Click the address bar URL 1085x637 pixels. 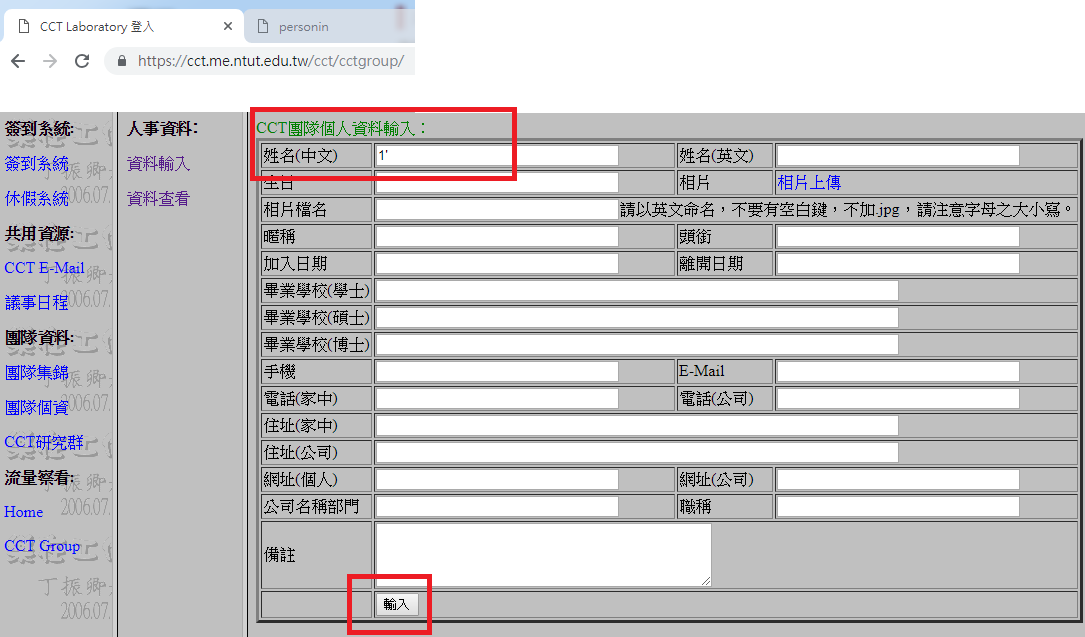pyautogui.click(x=271, y=61)
